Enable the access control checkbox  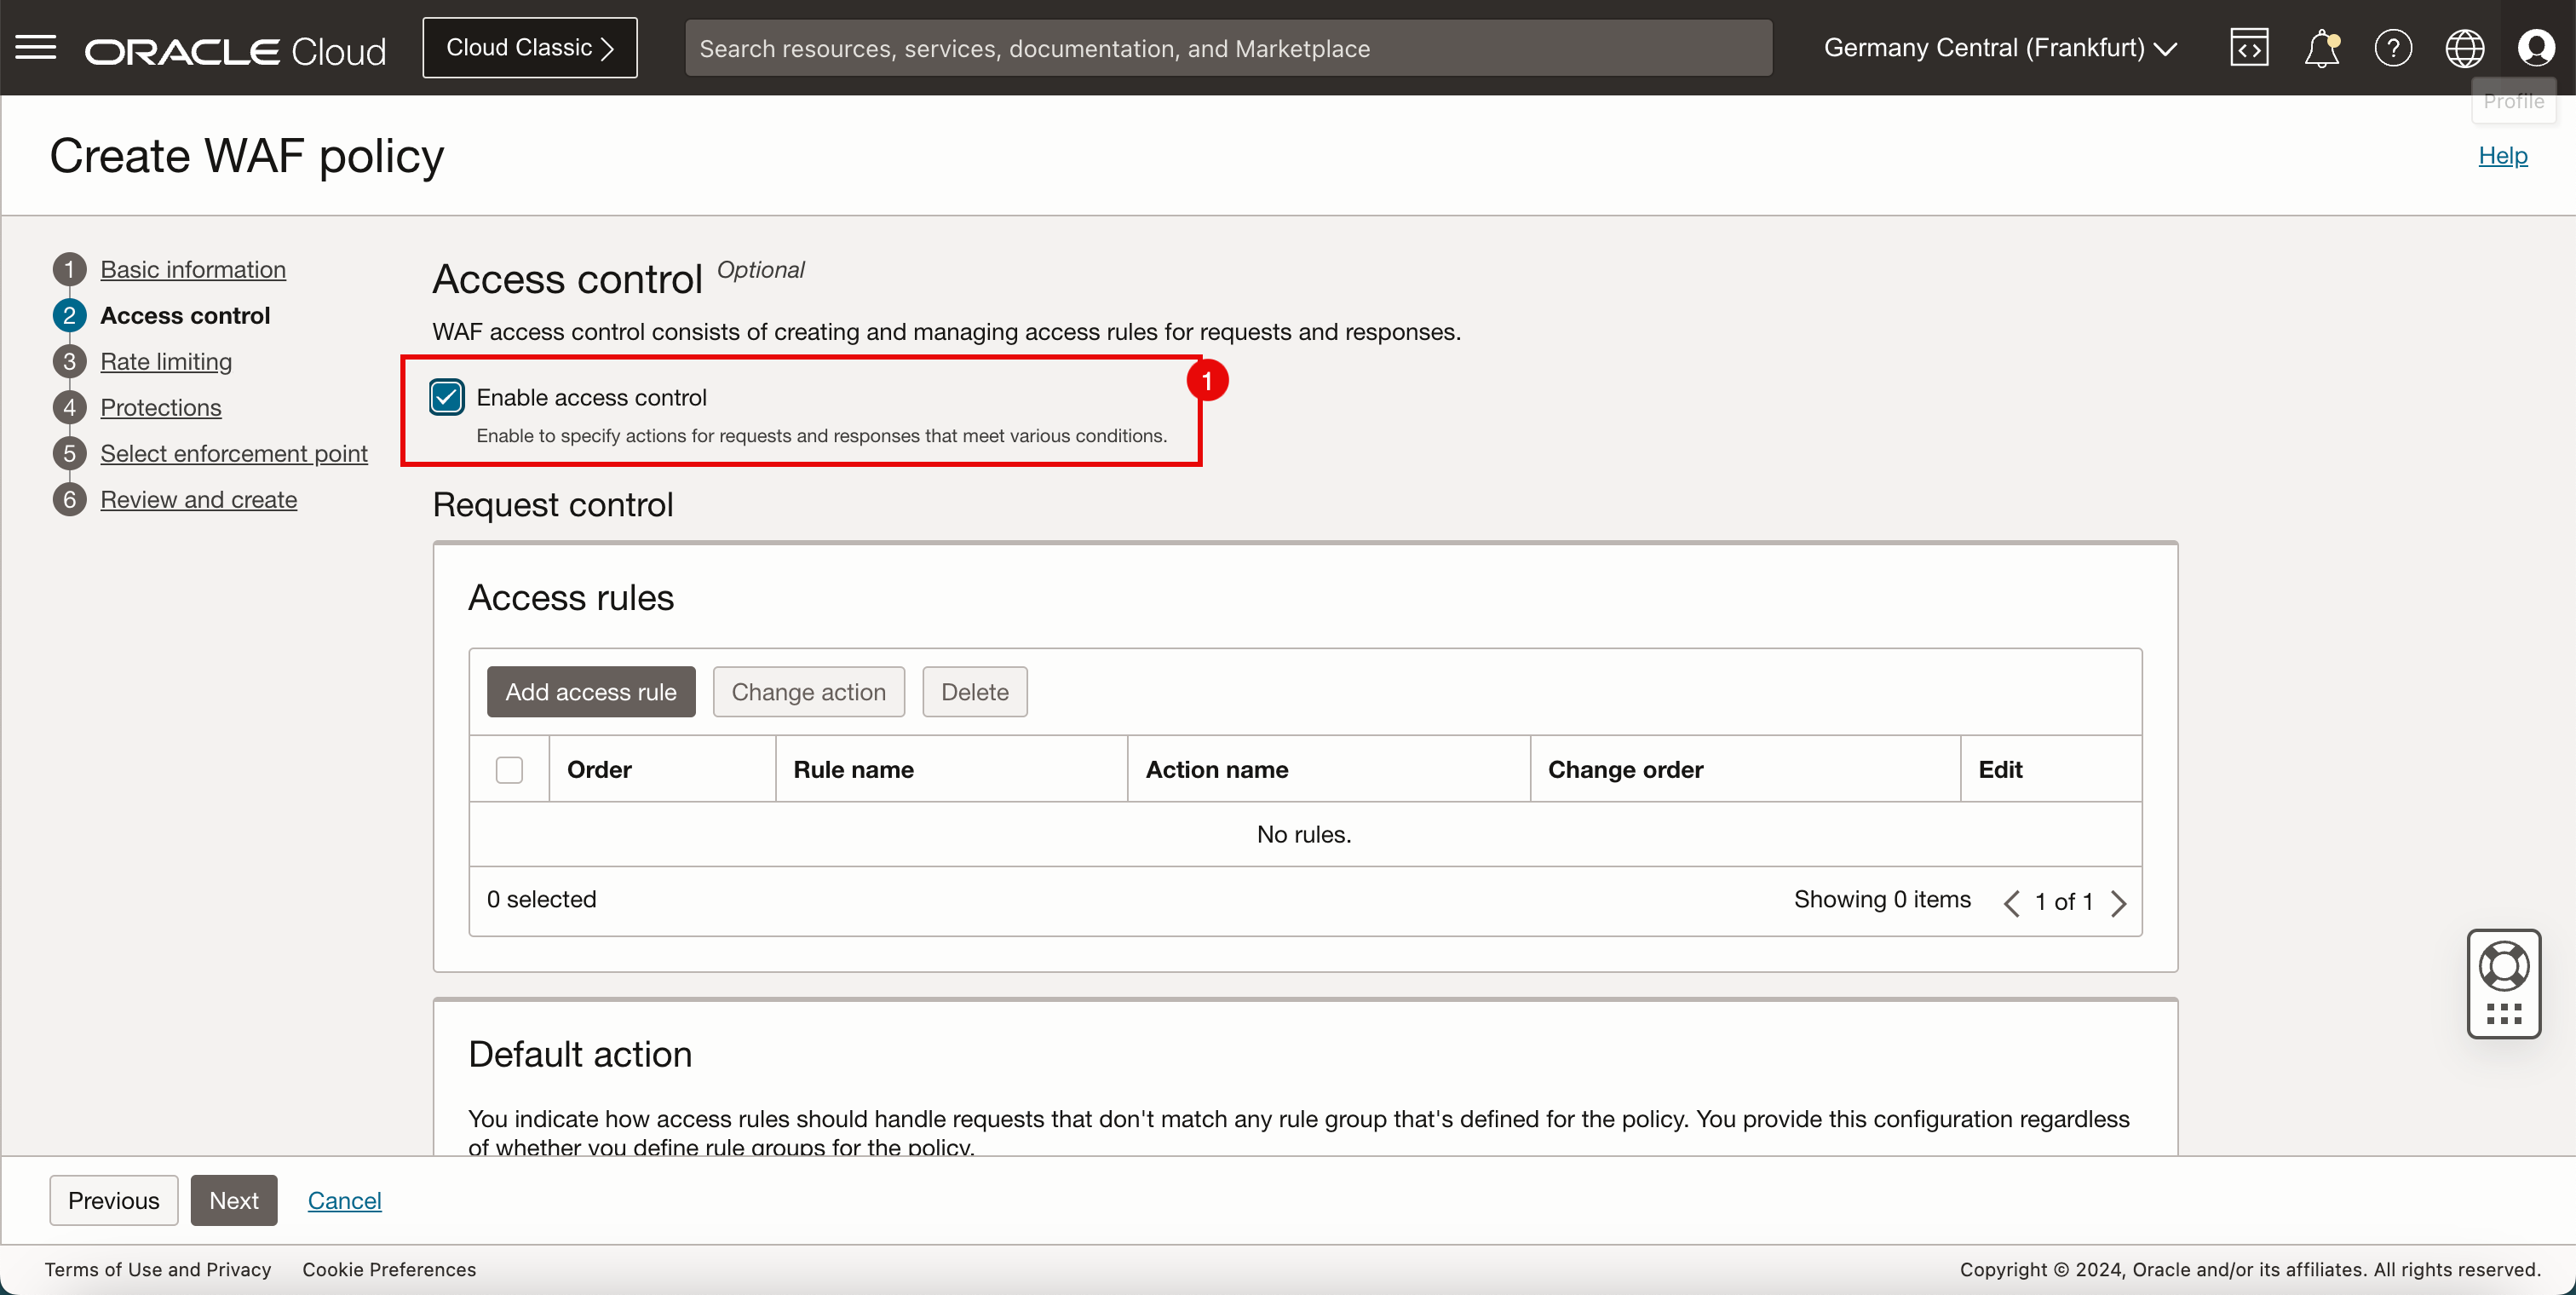[449, 396]
